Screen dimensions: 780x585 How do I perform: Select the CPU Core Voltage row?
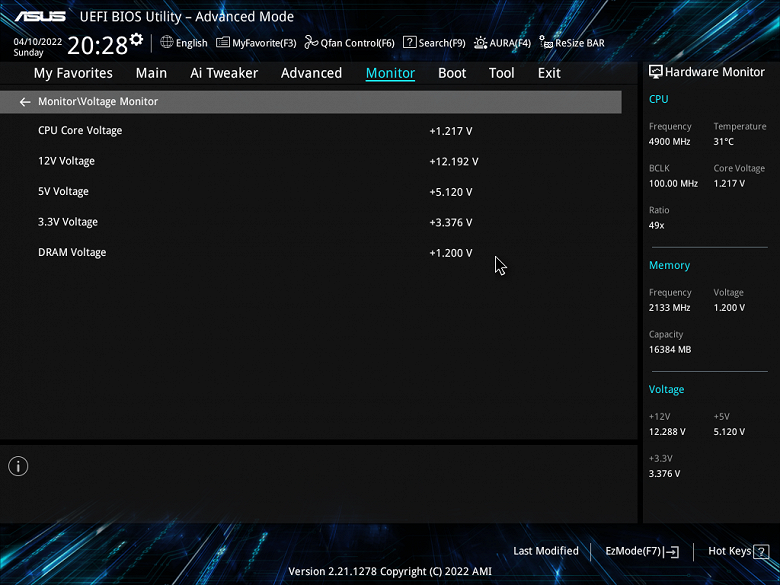pos(310,131)
